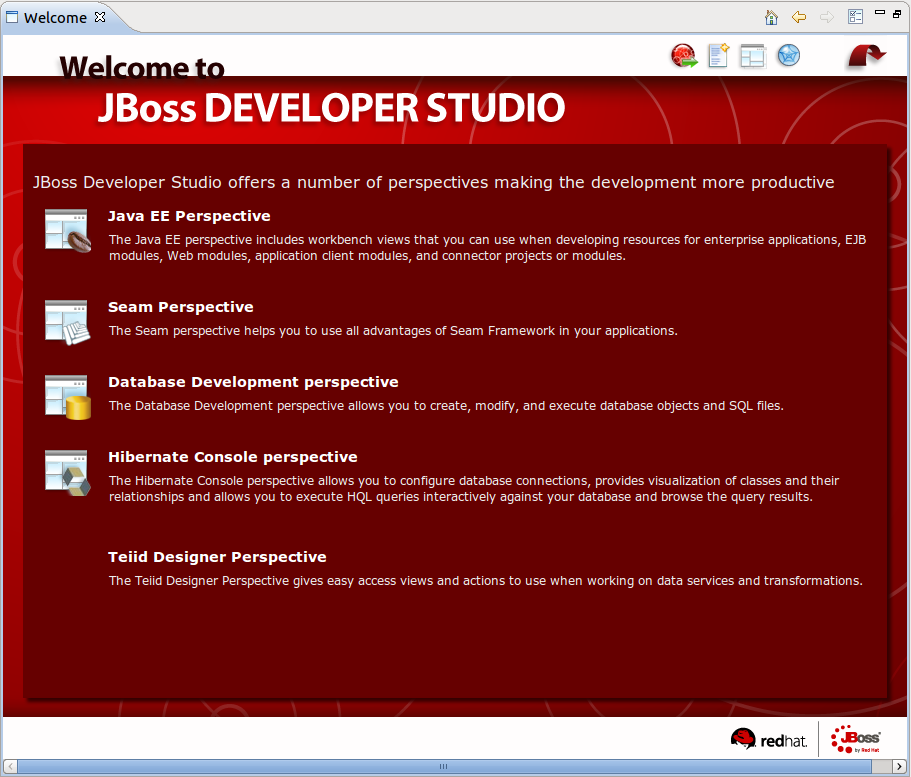Minimize the Welcome view

pyautogui.click(x=880, y=12)
